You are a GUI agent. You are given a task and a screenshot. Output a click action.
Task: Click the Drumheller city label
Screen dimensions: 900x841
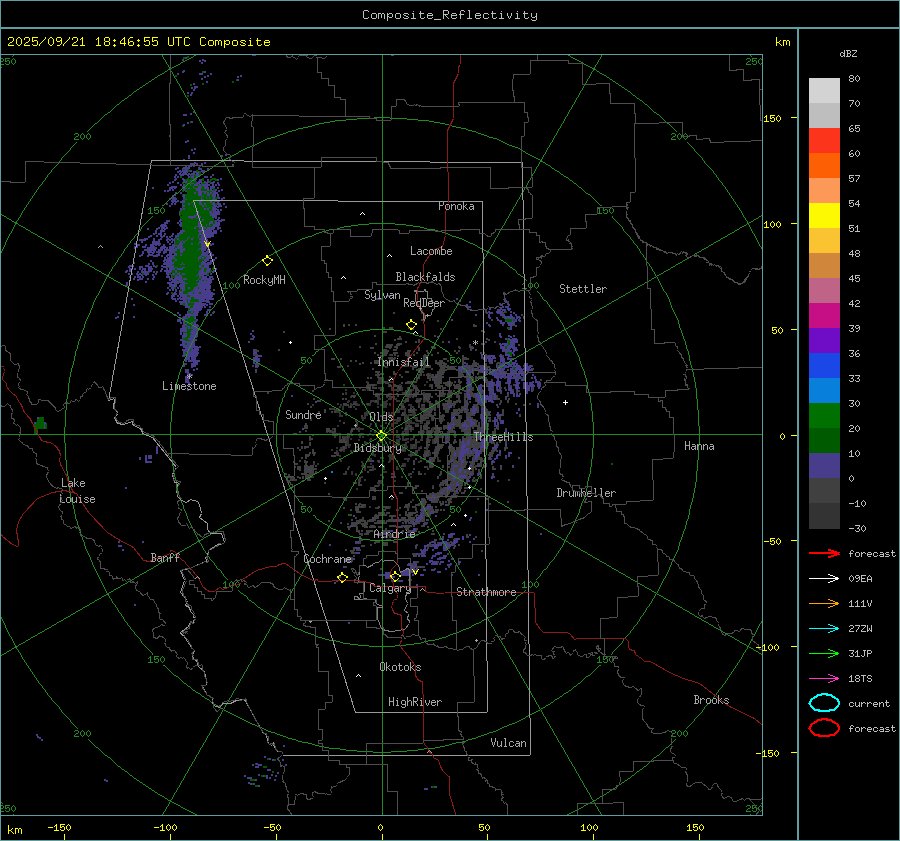[586, 493]
